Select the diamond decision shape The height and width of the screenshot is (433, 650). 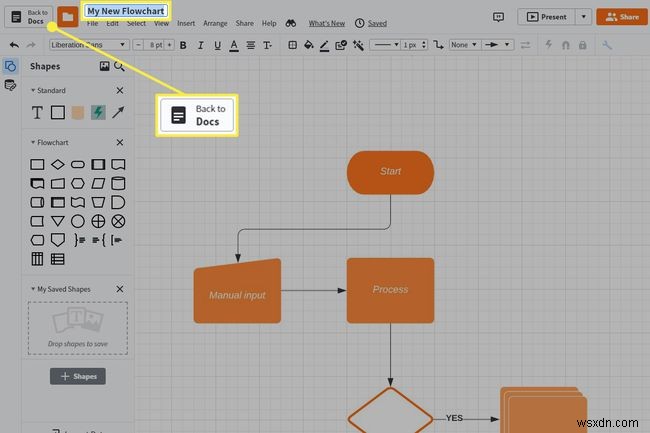pyautogui.click(x=58, y=164)
